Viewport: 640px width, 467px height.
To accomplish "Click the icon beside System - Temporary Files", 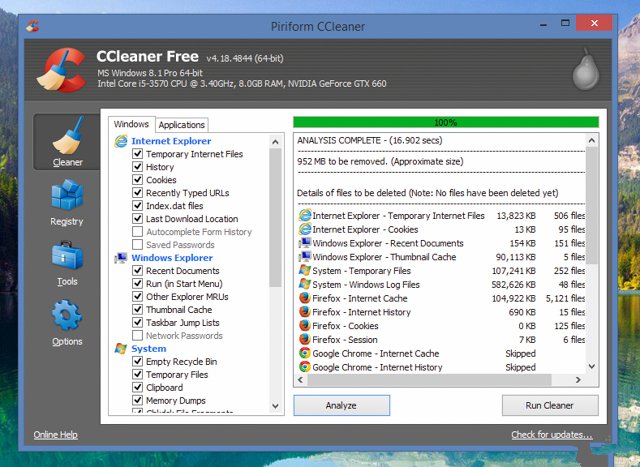I will [305, 270].
